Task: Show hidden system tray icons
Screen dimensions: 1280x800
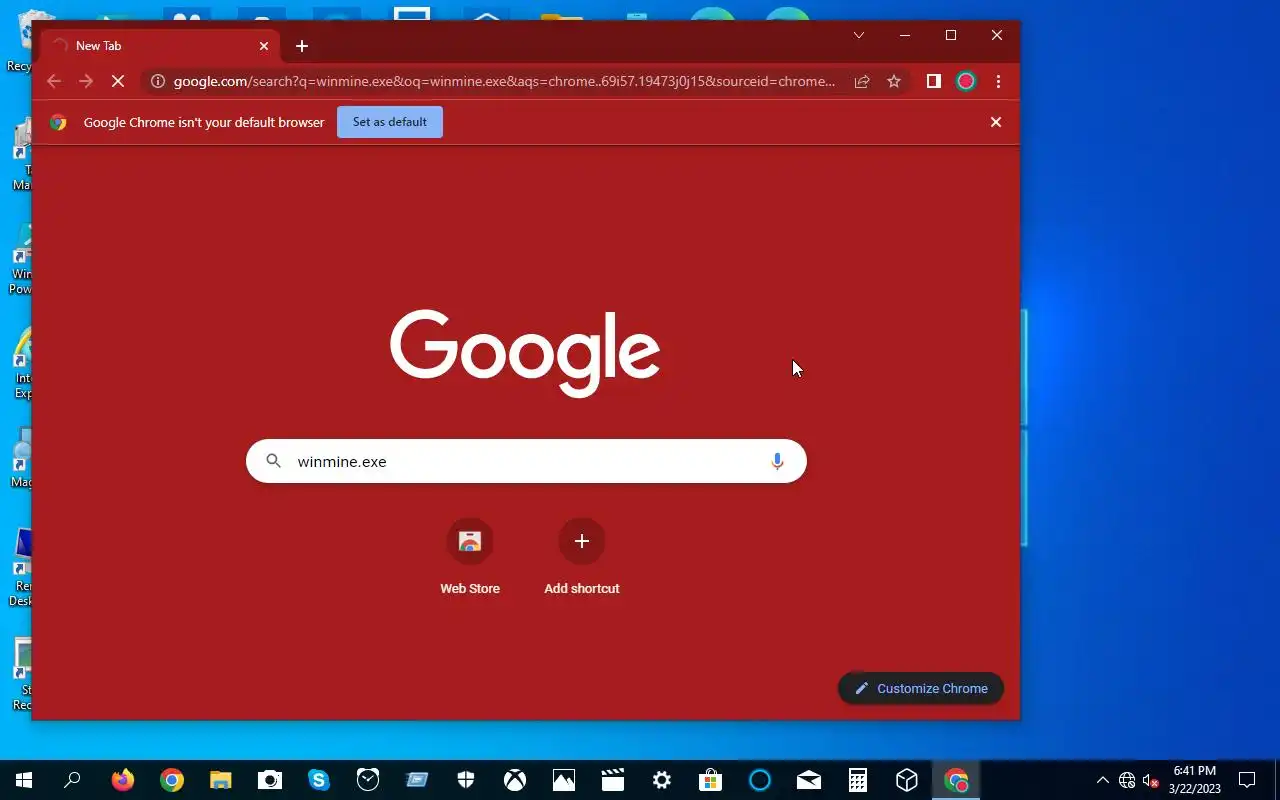Action: [x=1103, y=780]
